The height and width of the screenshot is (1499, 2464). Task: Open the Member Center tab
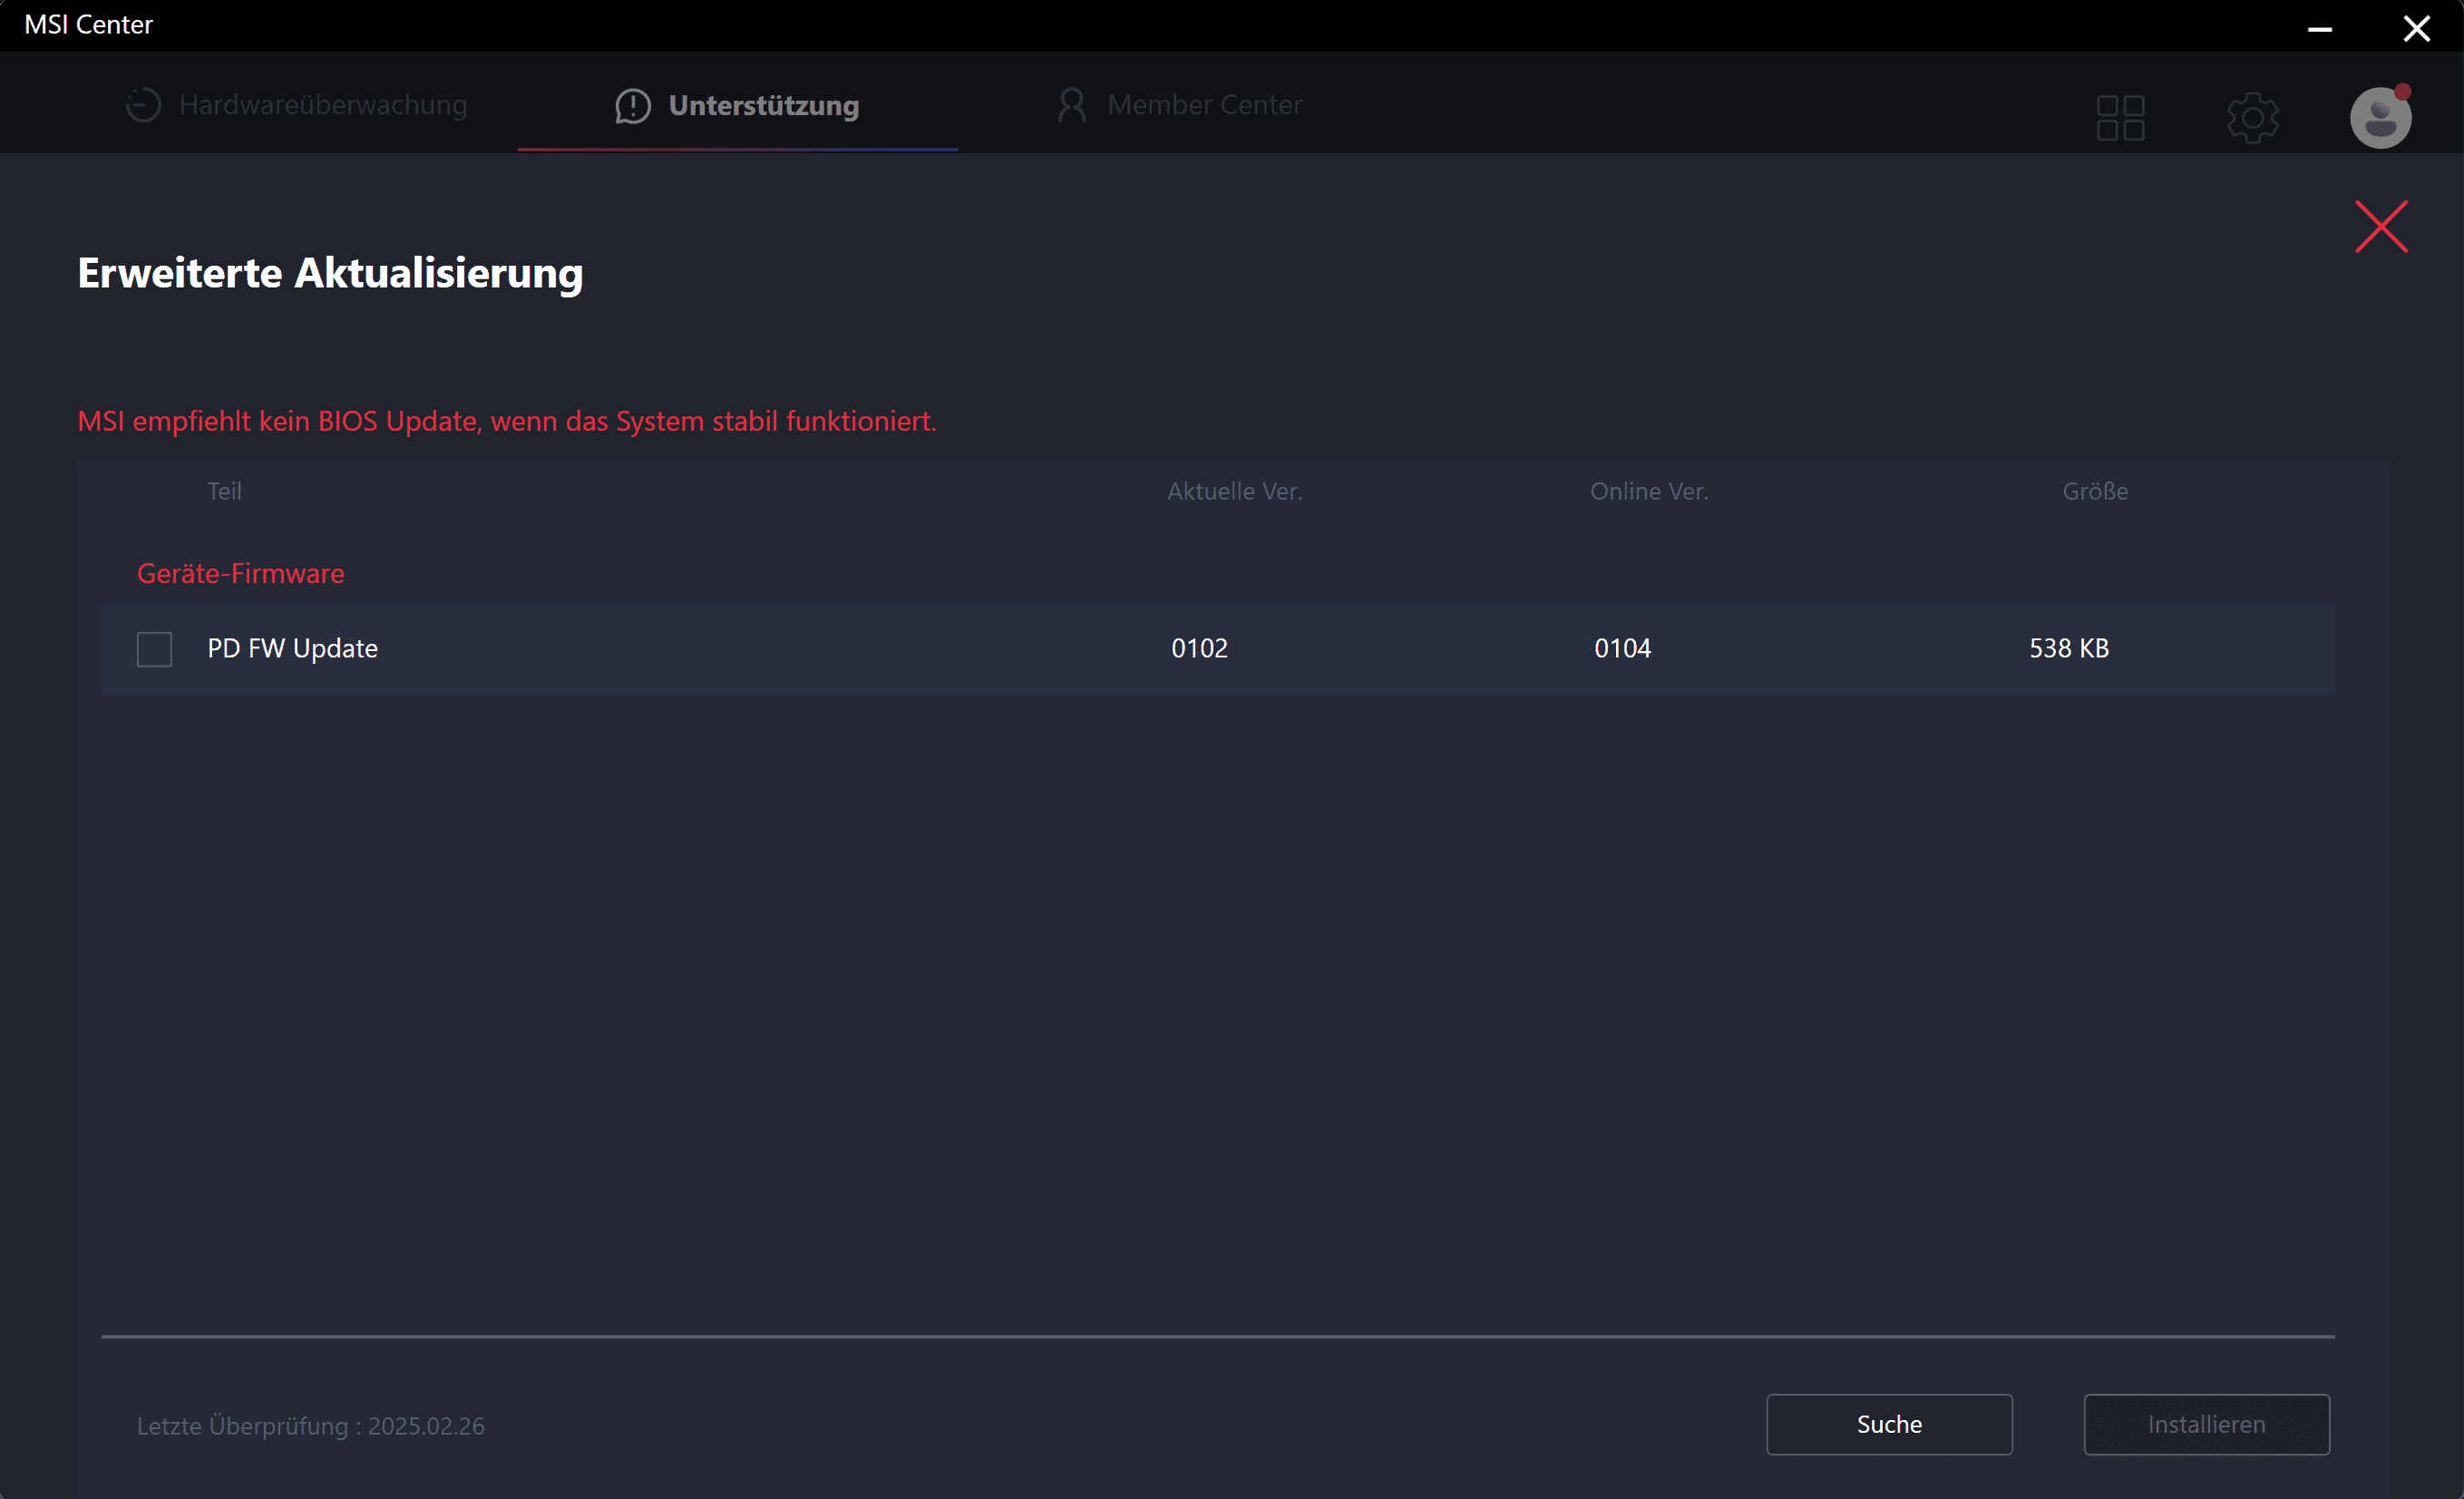click(1180, 105)
